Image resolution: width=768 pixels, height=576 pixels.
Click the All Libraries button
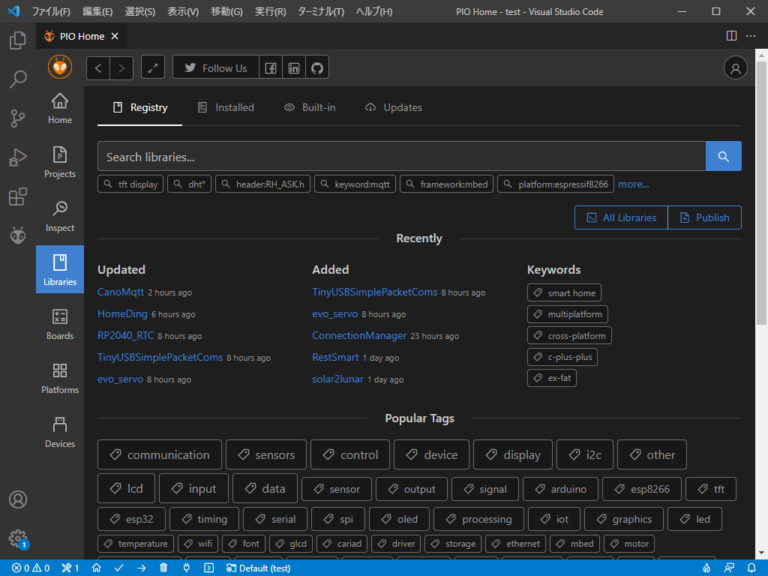point(621,217)
